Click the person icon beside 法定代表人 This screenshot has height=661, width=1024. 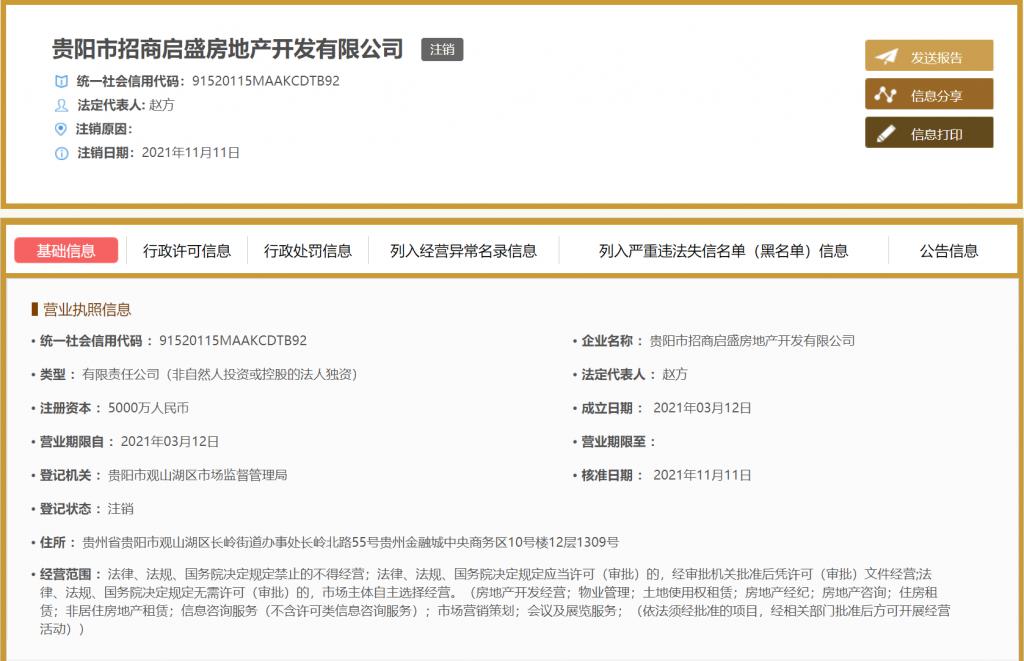tap(61, 105)
